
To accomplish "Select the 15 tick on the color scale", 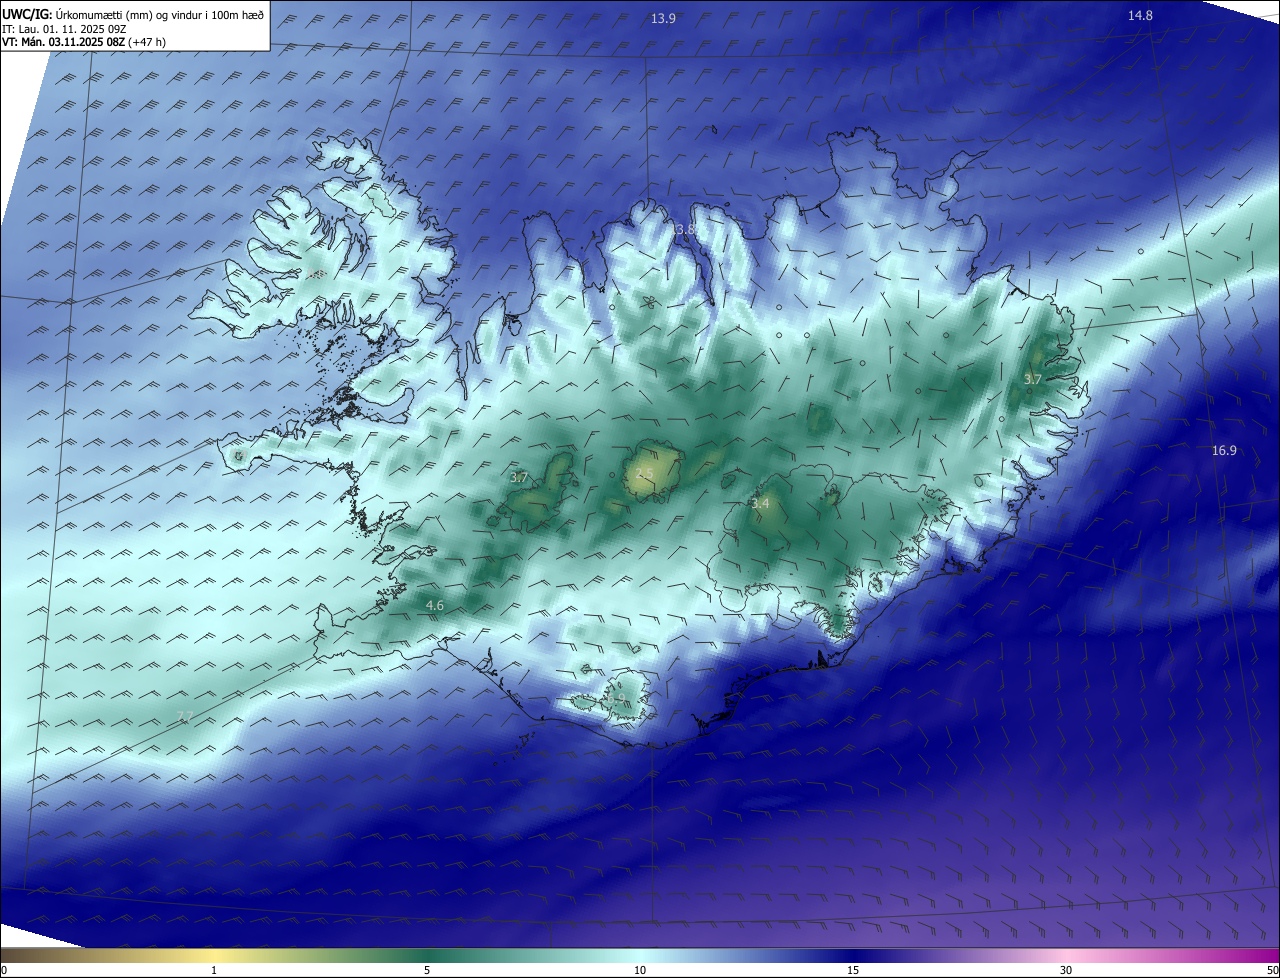I will click(853, 971).
